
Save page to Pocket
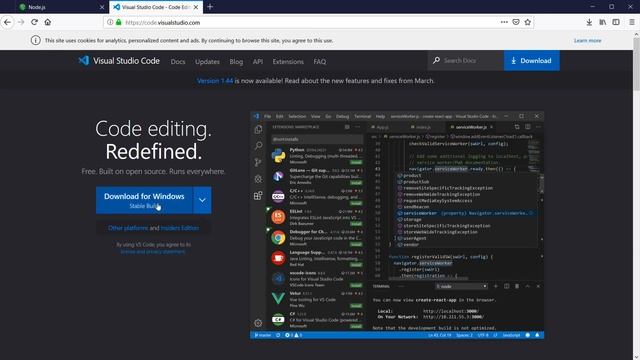516,22
